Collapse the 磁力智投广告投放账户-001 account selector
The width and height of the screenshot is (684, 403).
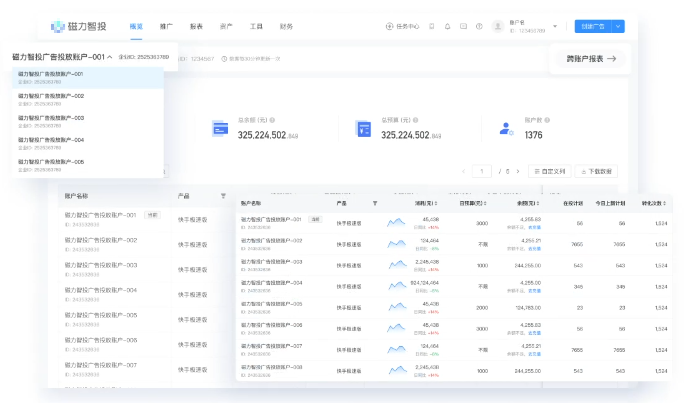point(109,57)
